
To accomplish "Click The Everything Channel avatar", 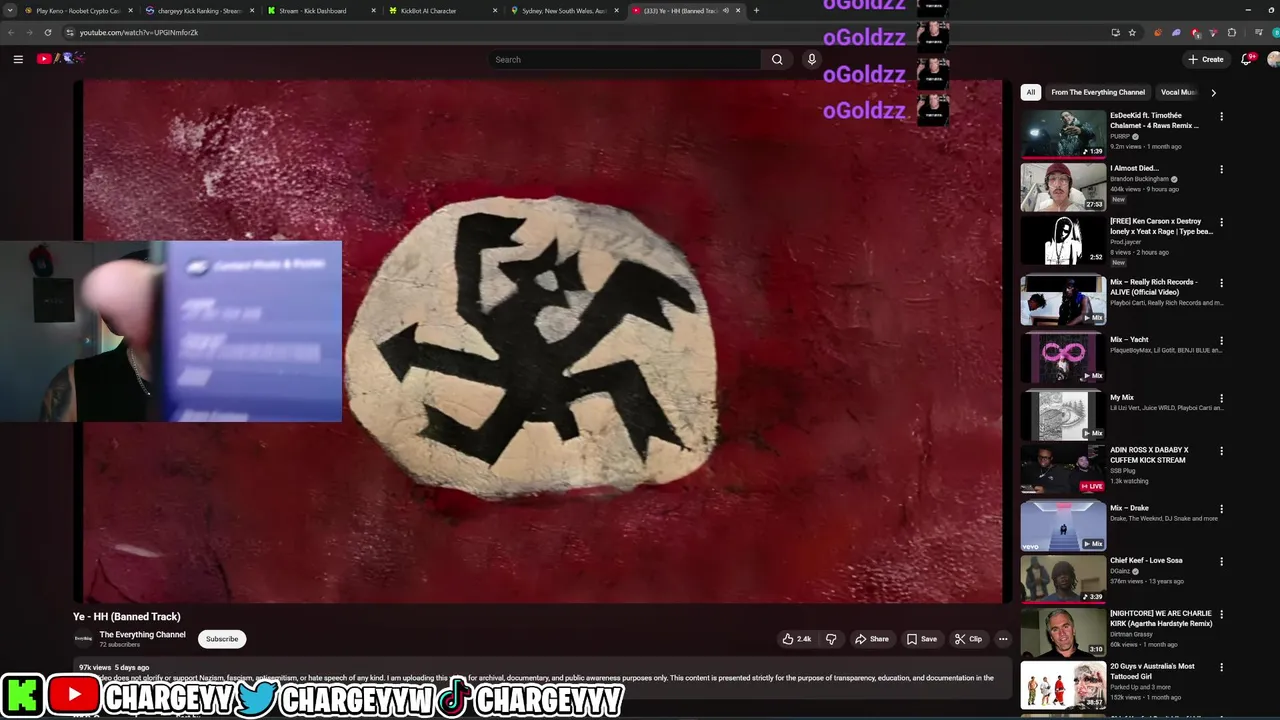I will 83,638.
